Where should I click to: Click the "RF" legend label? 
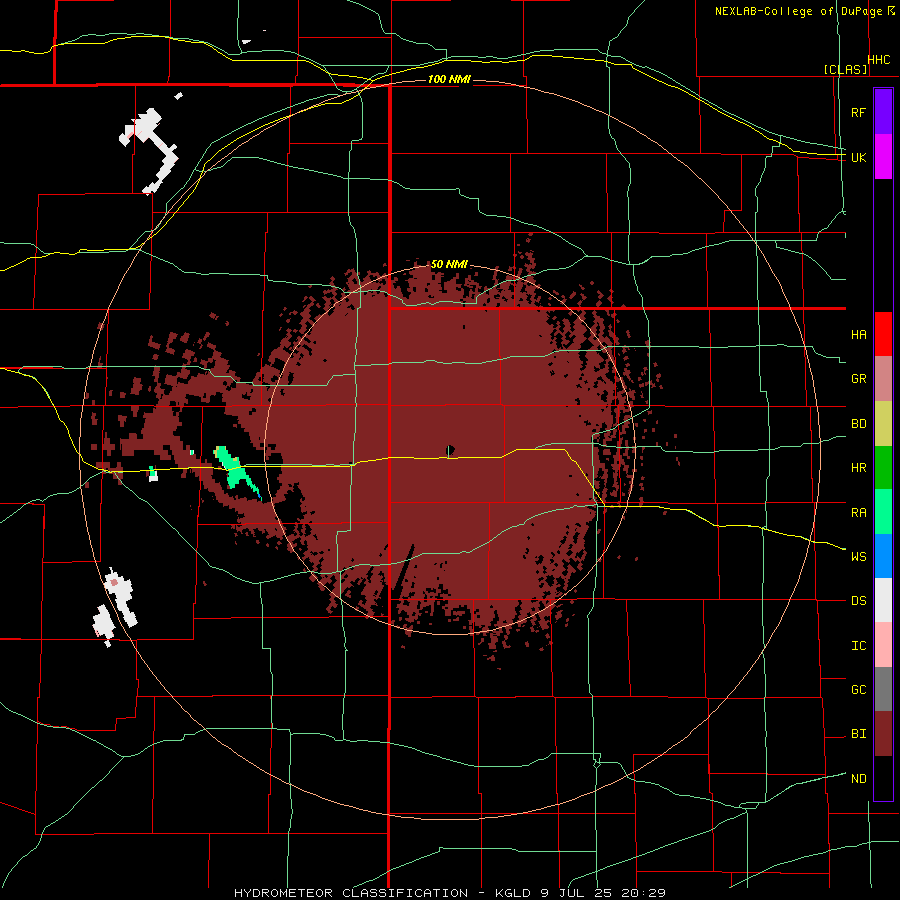point(859,112)
